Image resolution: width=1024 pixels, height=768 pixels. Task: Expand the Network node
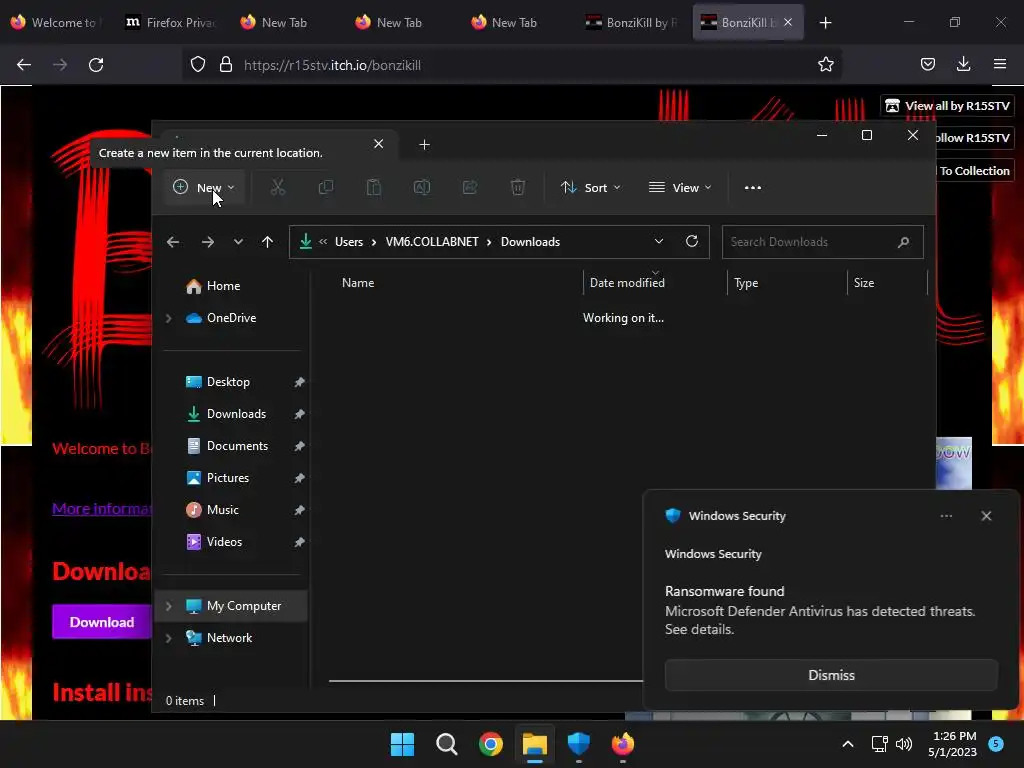[168, 638]
